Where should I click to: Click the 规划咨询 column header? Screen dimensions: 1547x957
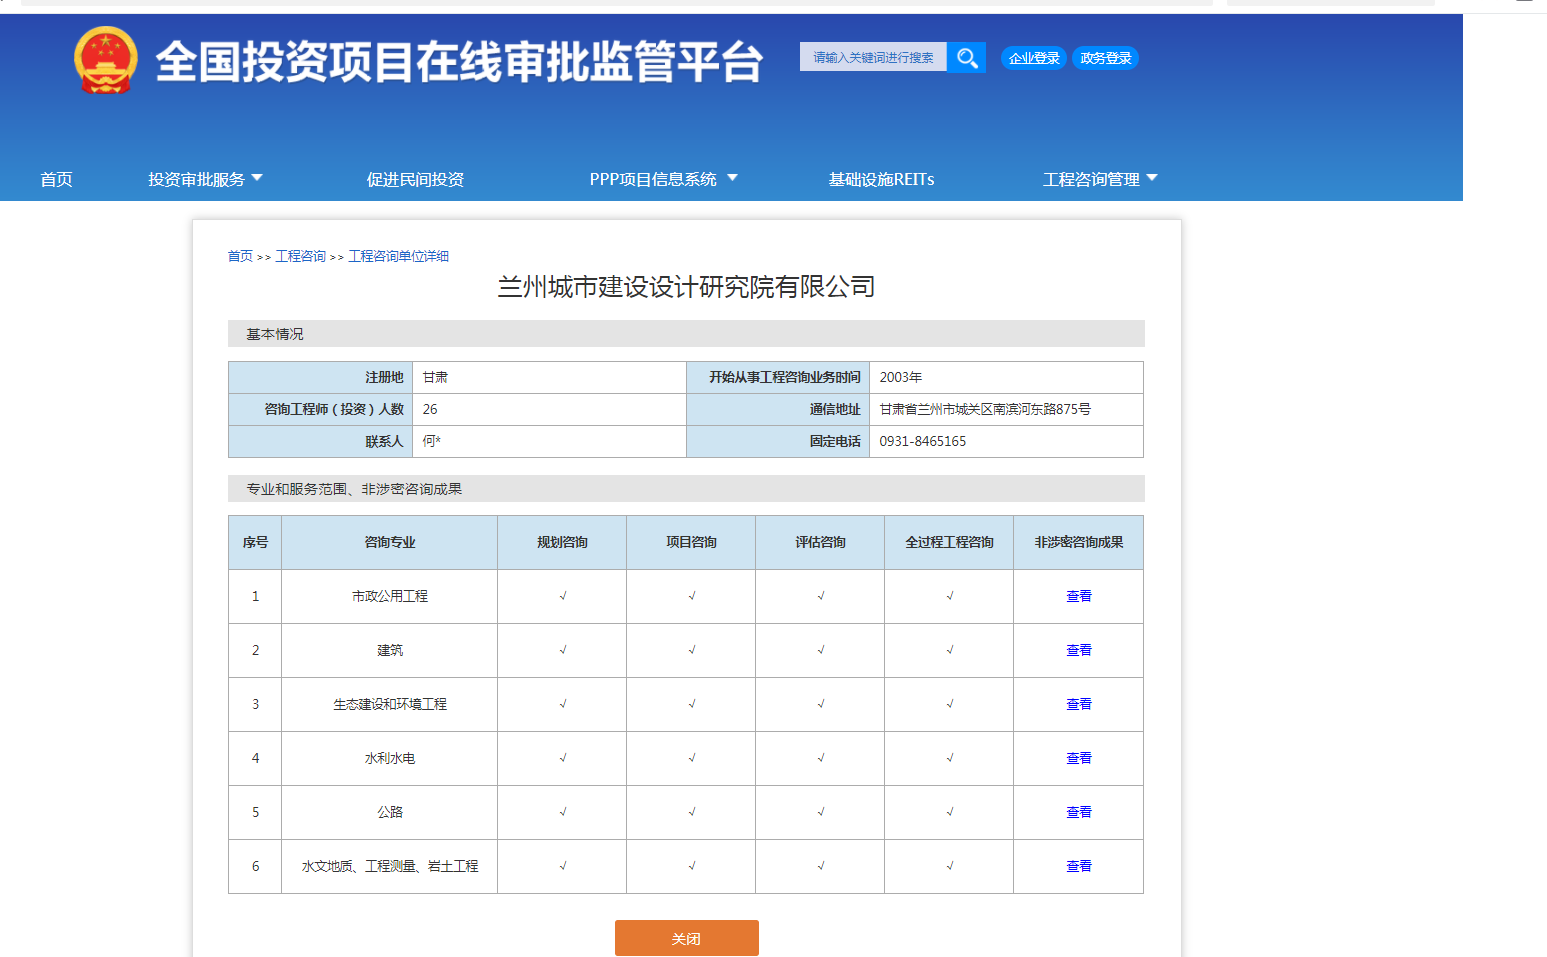(x=562, y=542)
